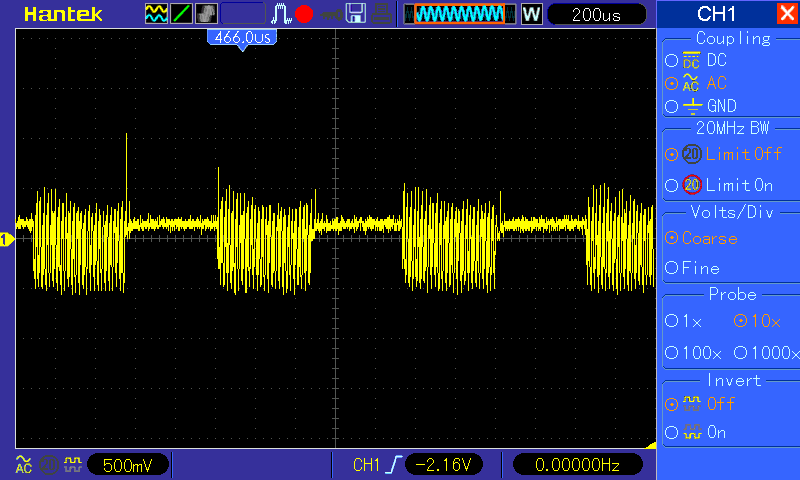The height and width of the screenshot is (480, 800).
Task: Turn Invert Off
Action: pyautogui.click(x=699, y=404)
